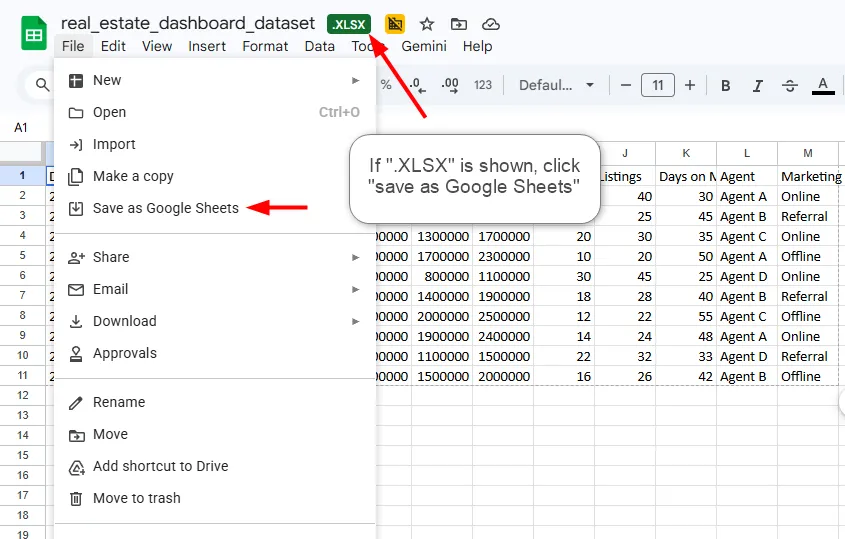This screenshot has height=539, width=845.
Task: Expand the Share submenu
Action: 214,257
